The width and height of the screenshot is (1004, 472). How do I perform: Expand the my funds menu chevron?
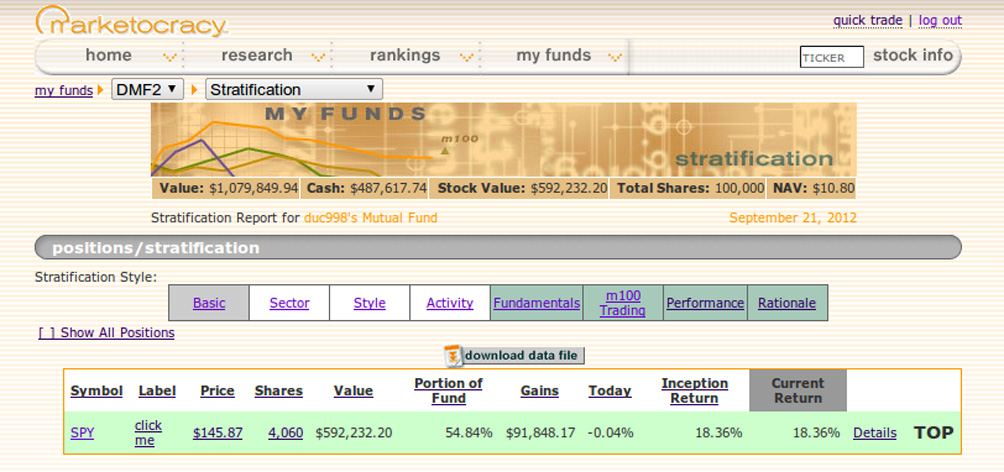pos(615,57)
